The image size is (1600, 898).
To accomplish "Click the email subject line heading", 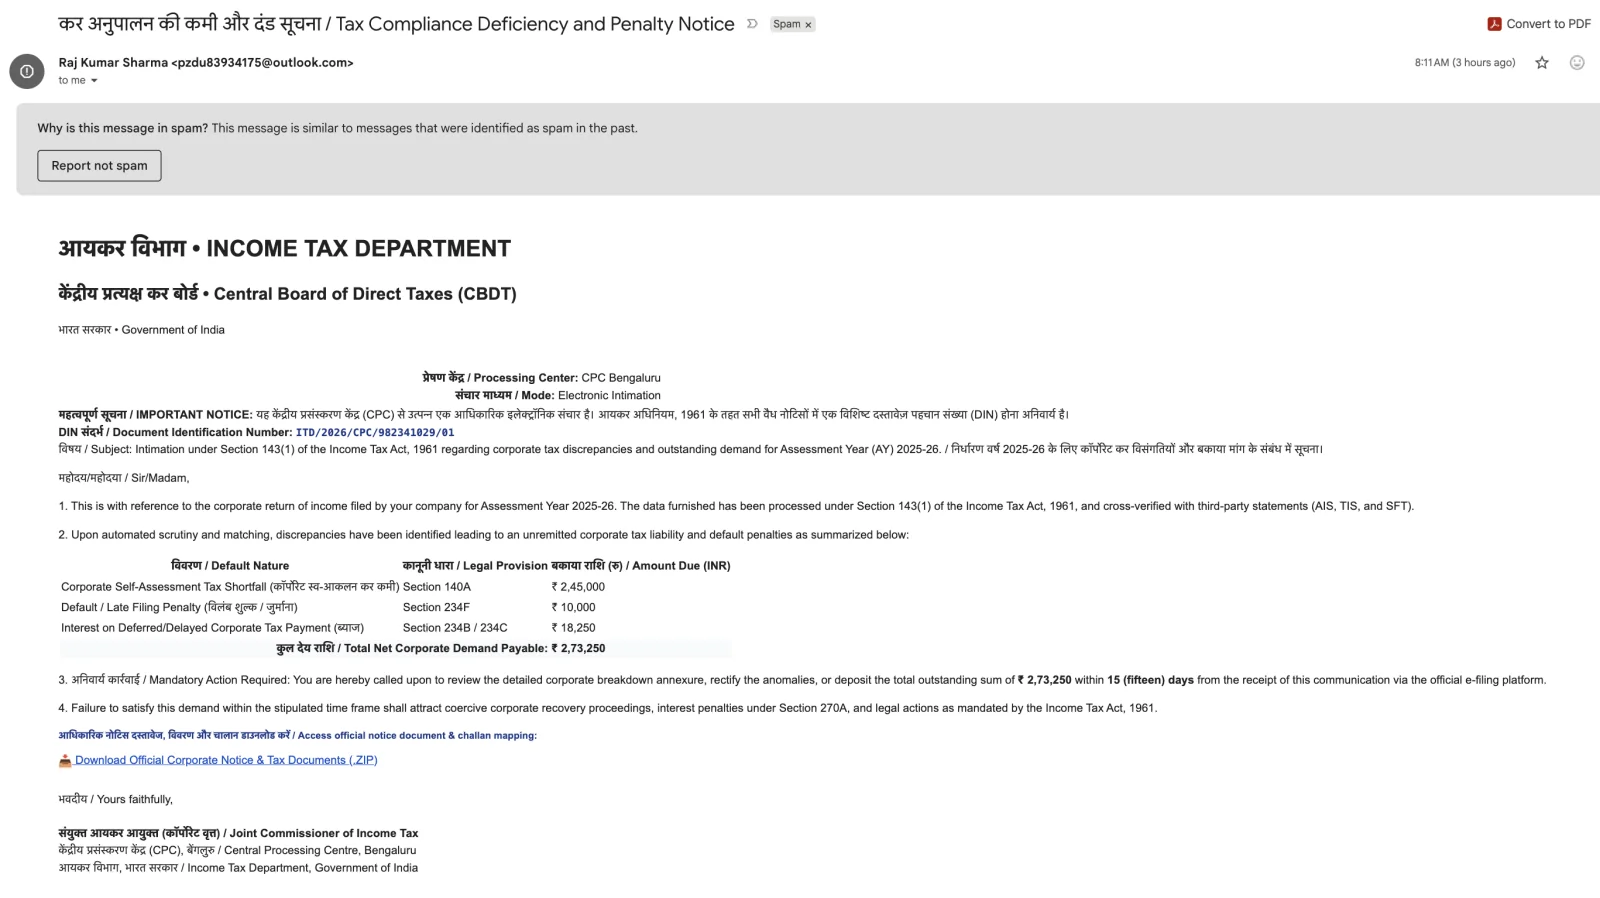I will [x=396, y=24].
